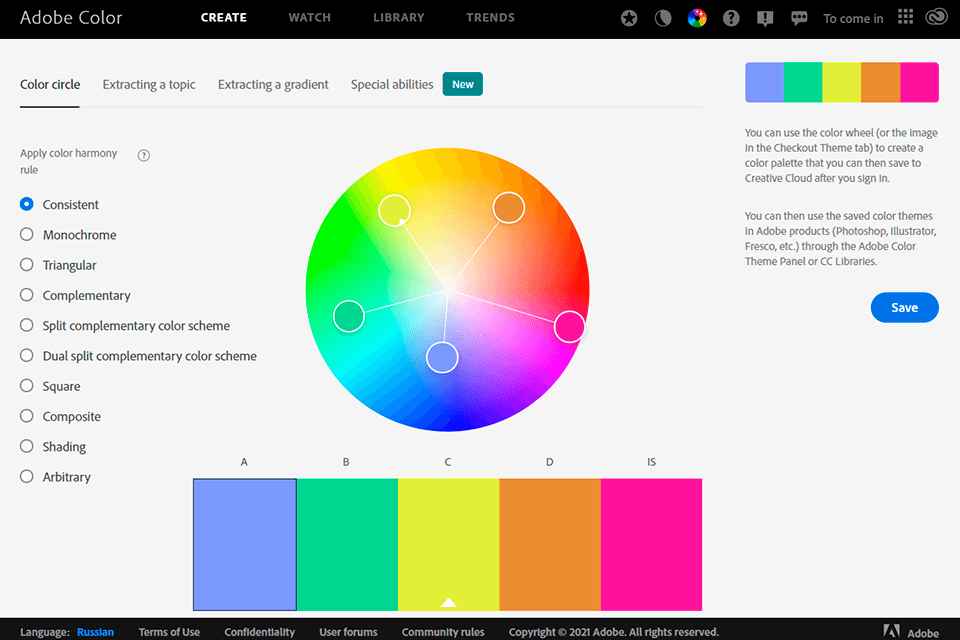The width and height of the screenshot is (960, 640).
Task: Click the yellow handle on color wheel
Action: [394, 211]
